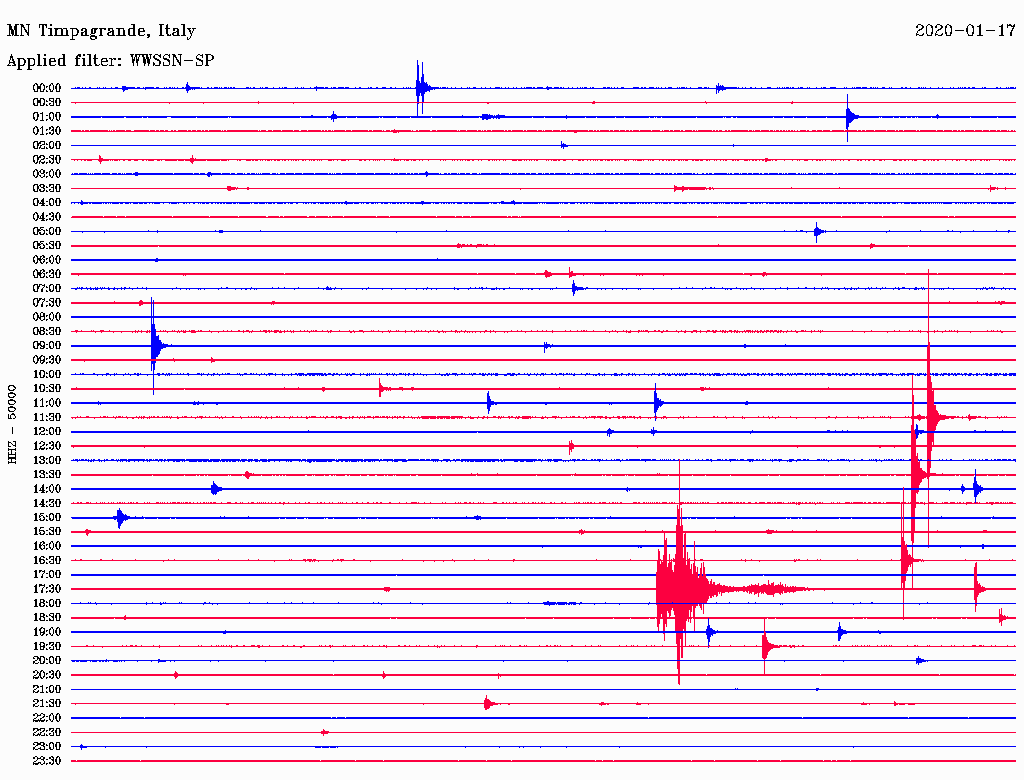Click the 03:30 time label

click(x=47, y=189)
